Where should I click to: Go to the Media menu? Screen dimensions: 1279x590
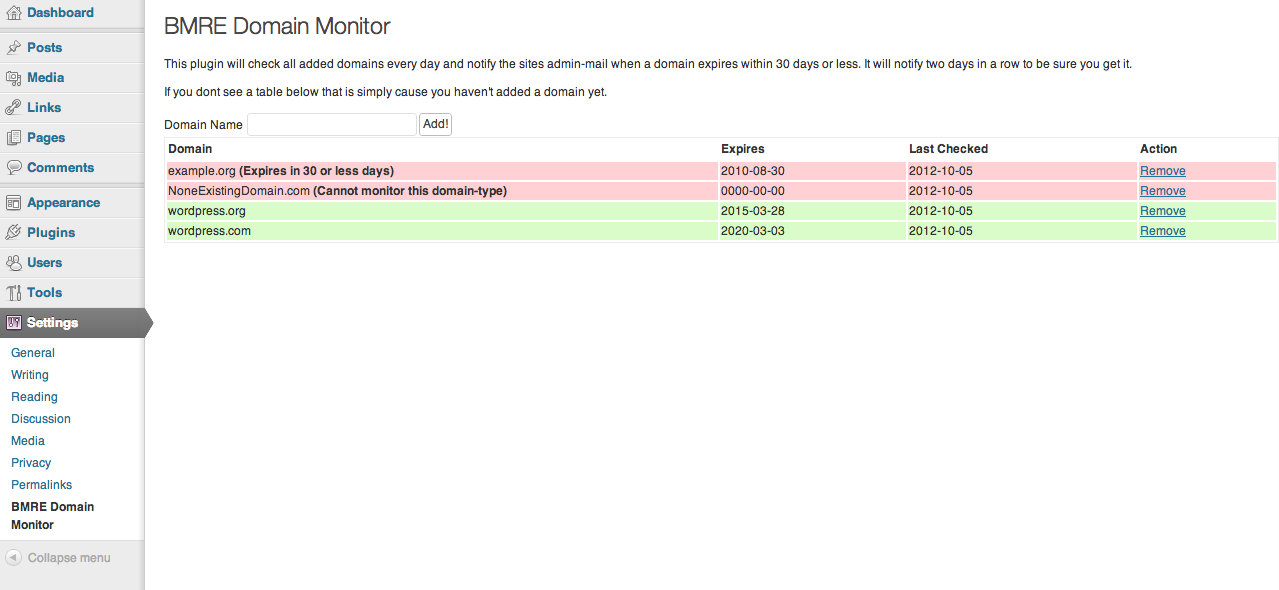coord(46,77)
